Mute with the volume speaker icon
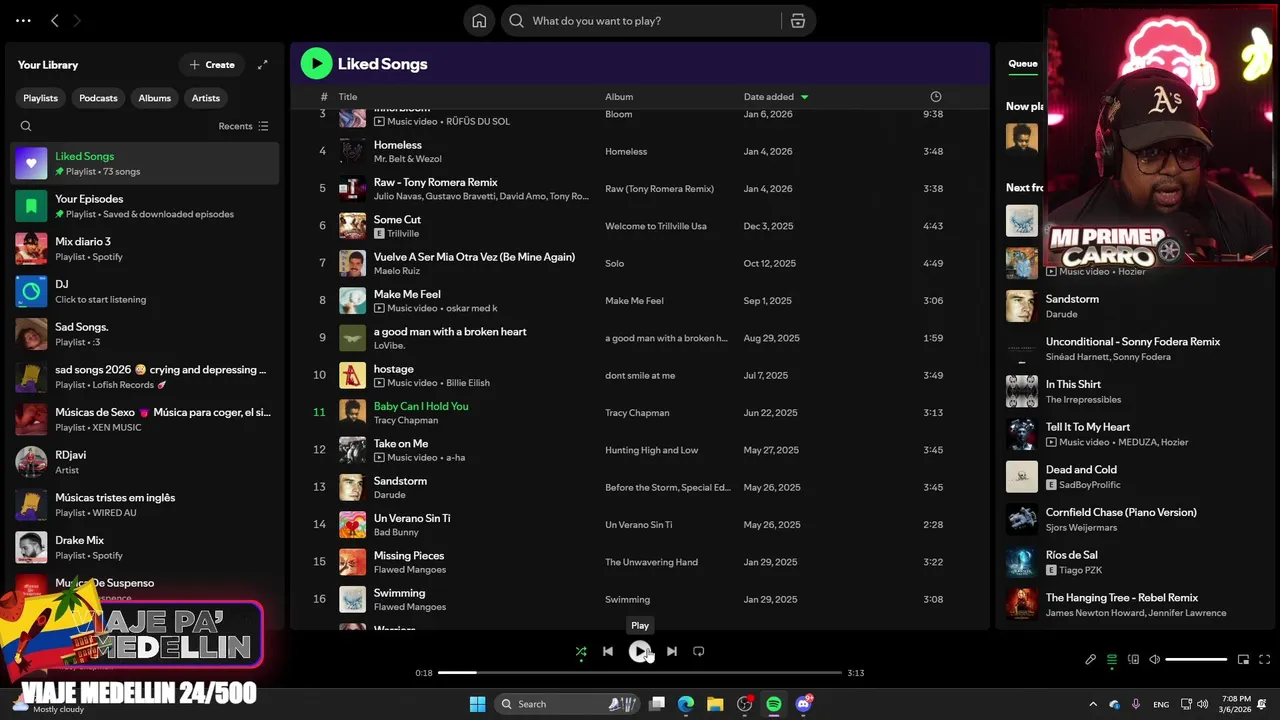Screen dimensions: 1280x720 (x=1154, y=660)
